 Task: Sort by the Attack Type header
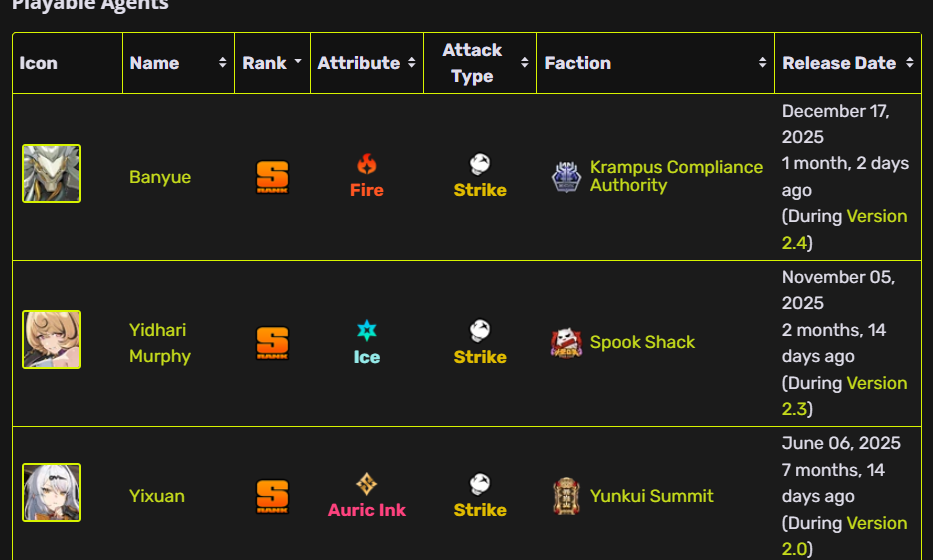(525, 63)
